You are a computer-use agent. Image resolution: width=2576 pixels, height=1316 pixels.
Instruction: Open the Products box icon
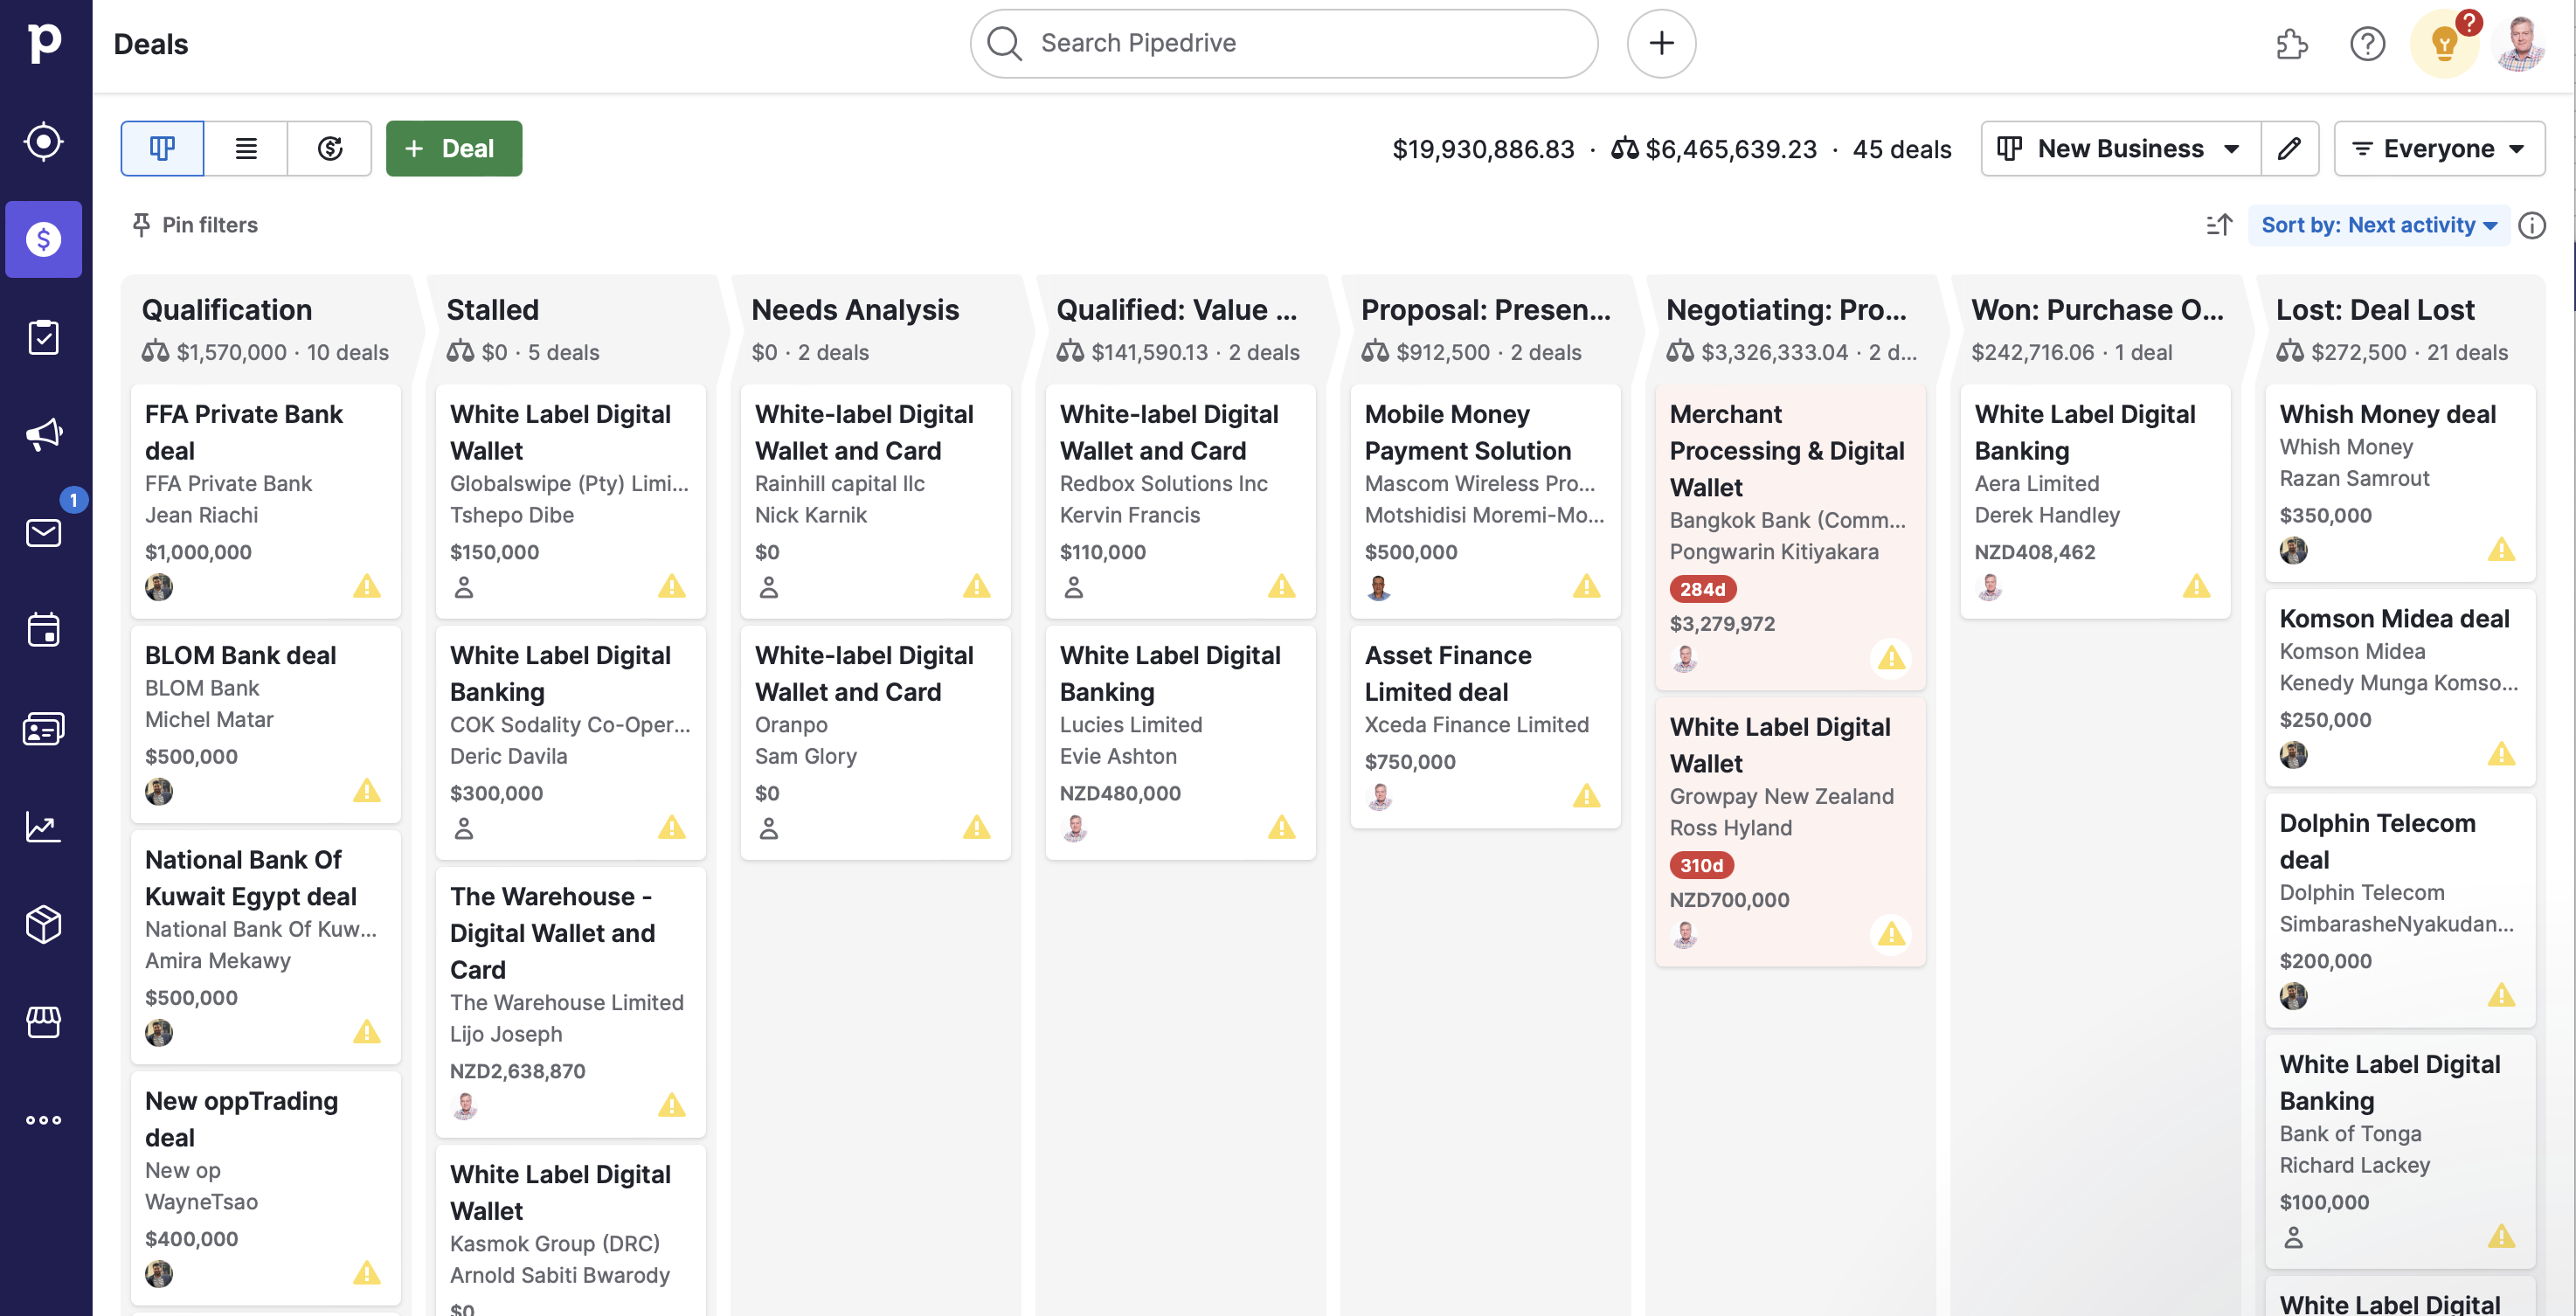point(44,924)
